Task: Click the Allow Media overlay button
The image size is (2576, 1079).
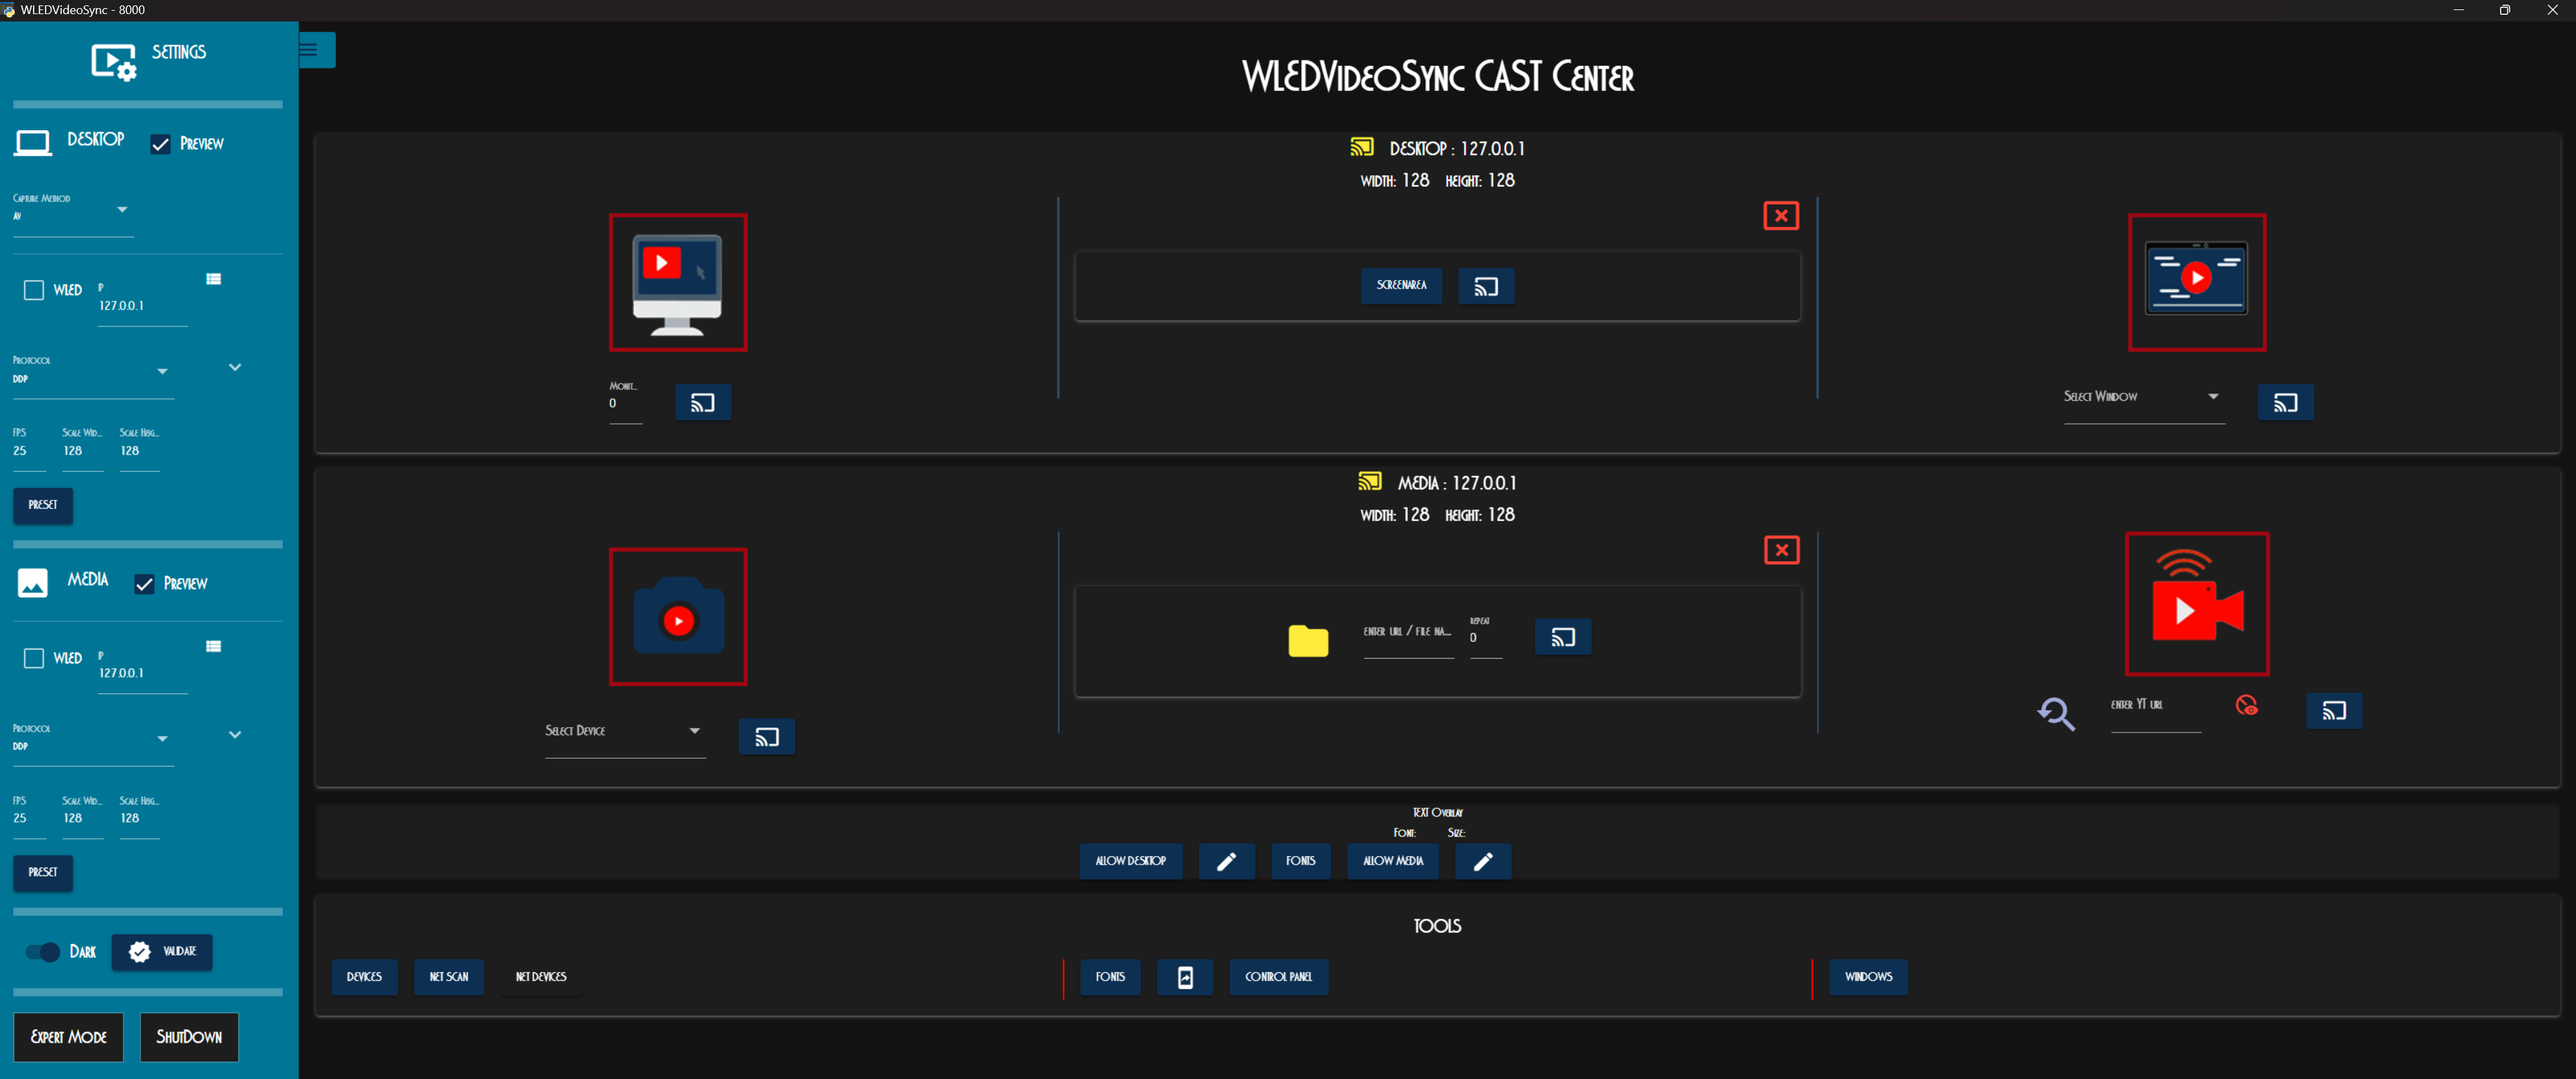Action: tap(1393, 861)
